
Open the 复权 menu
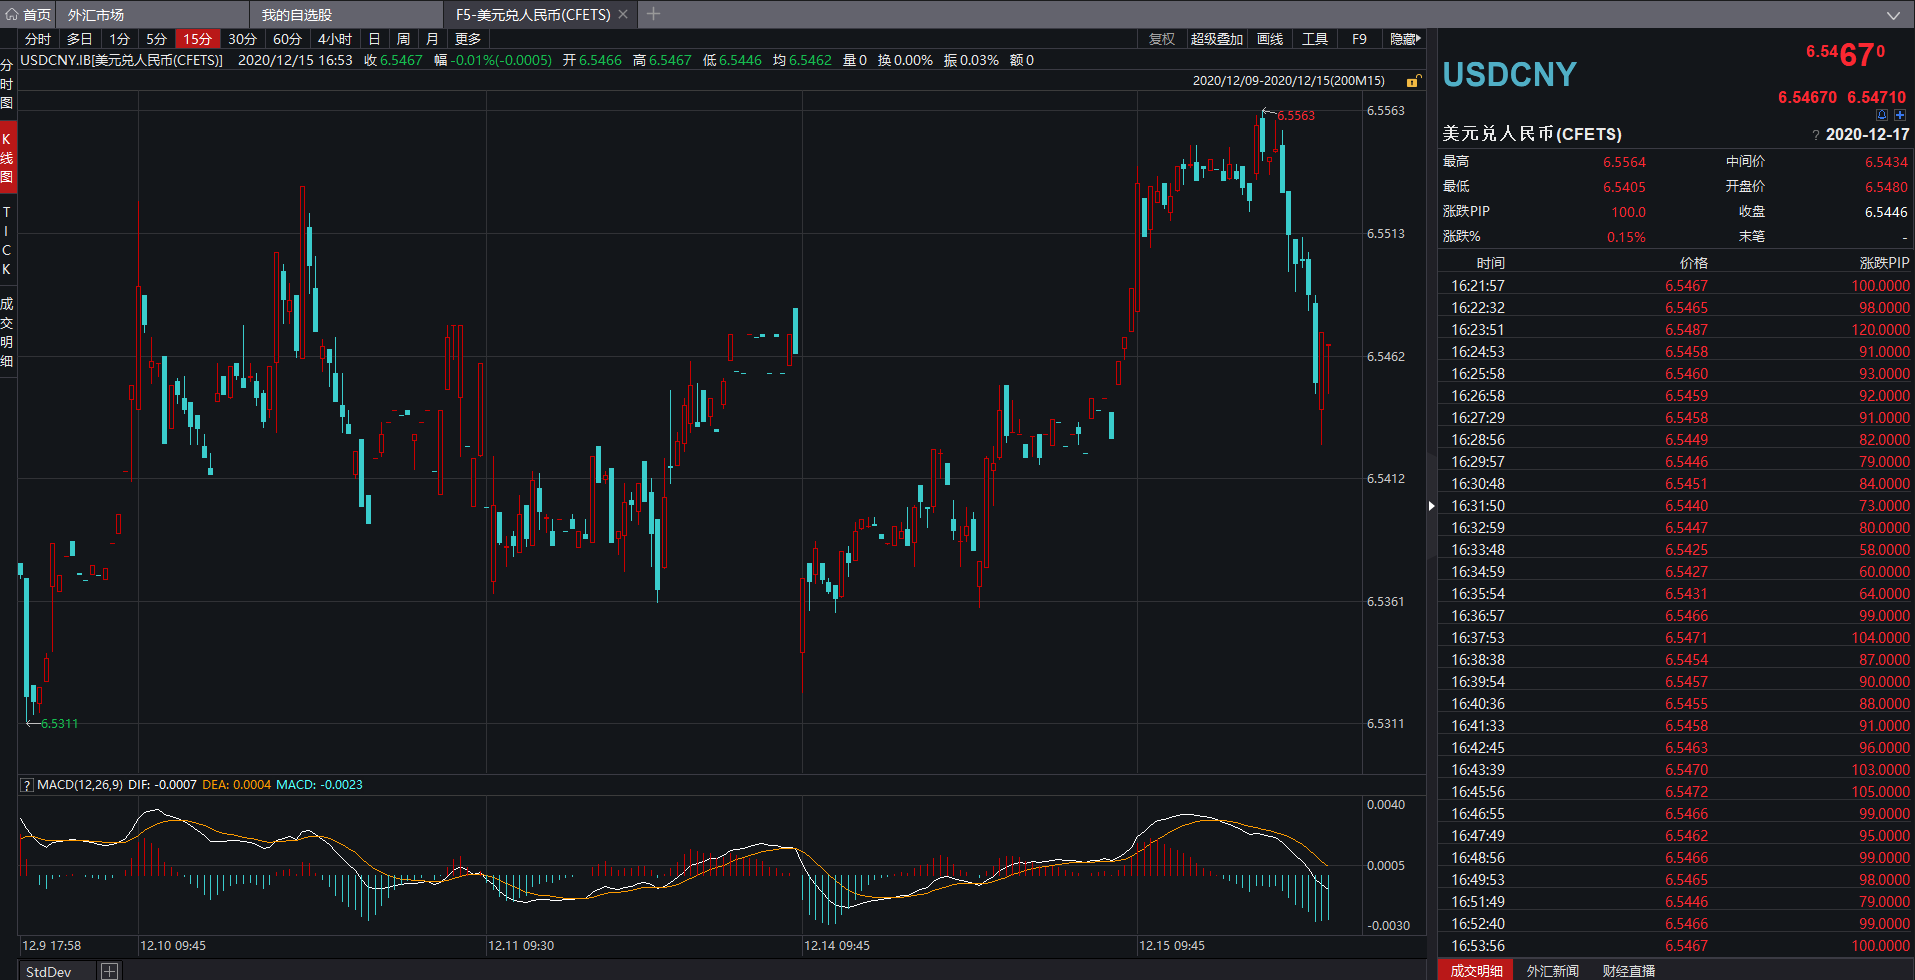1162,39
